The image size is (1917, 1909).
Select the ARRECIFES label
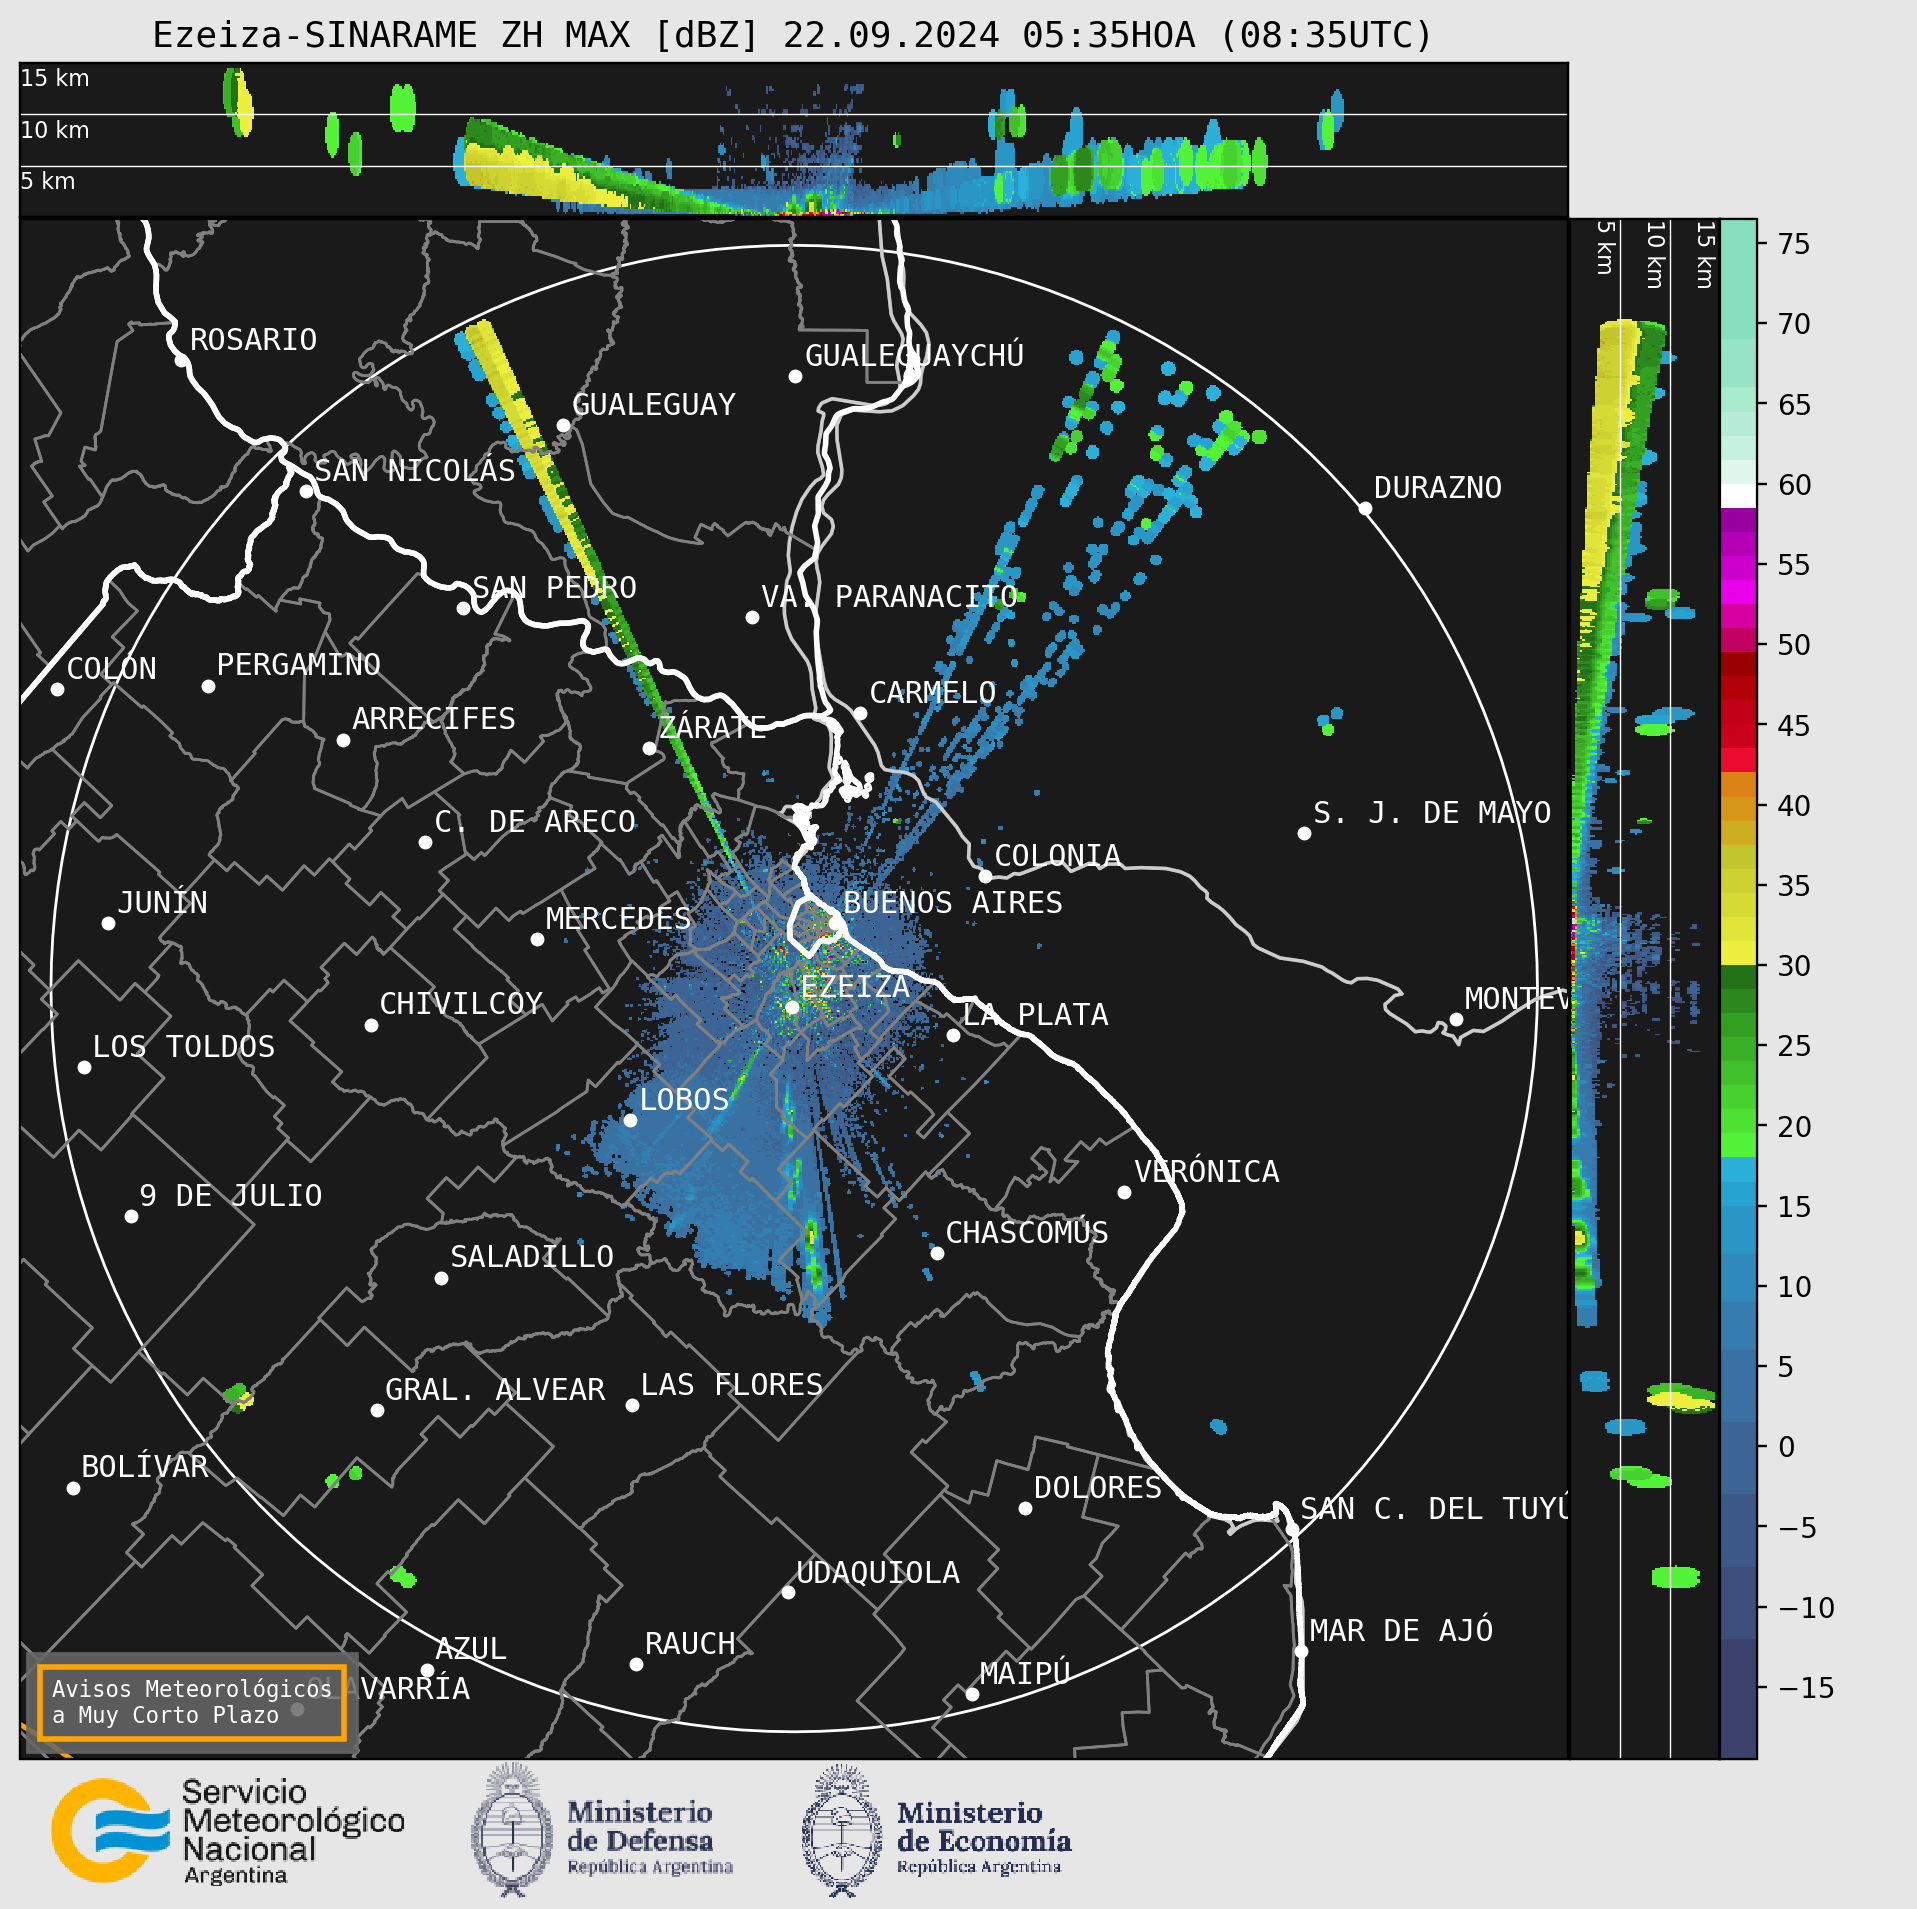coord(433,719)
